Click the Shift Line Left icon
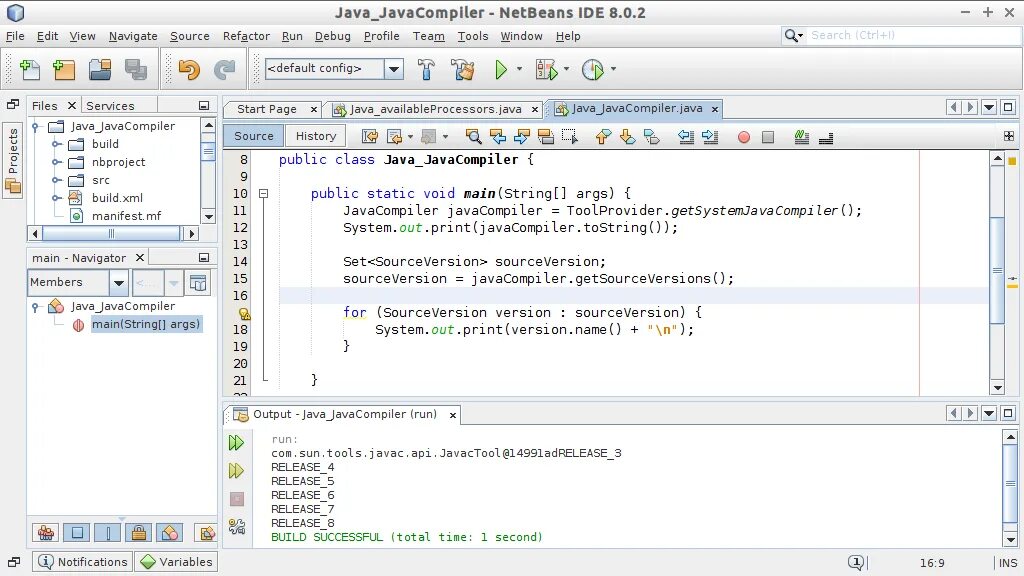Viewport: 1024px width, 576px height. point(686,136)
